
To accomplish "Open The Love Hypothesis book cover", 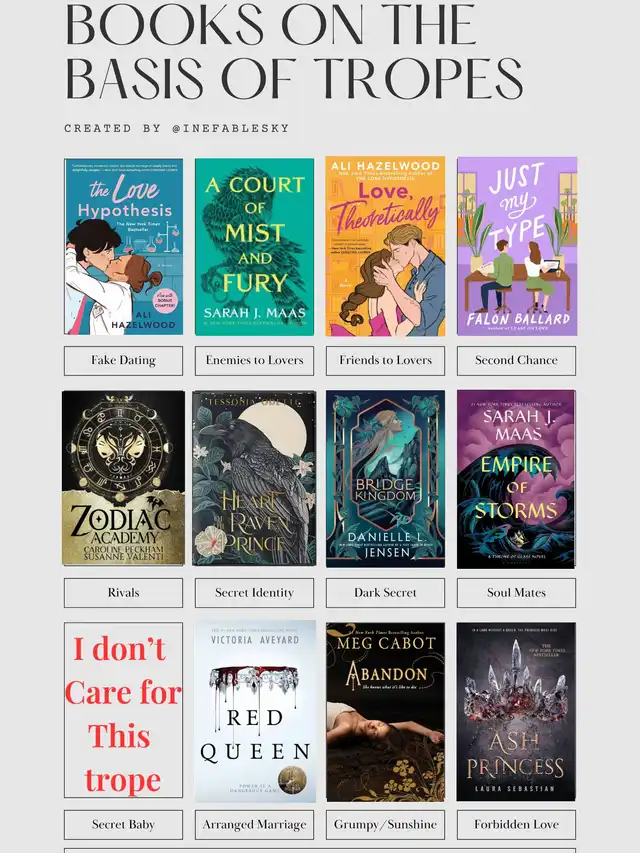I will point(124,246).
